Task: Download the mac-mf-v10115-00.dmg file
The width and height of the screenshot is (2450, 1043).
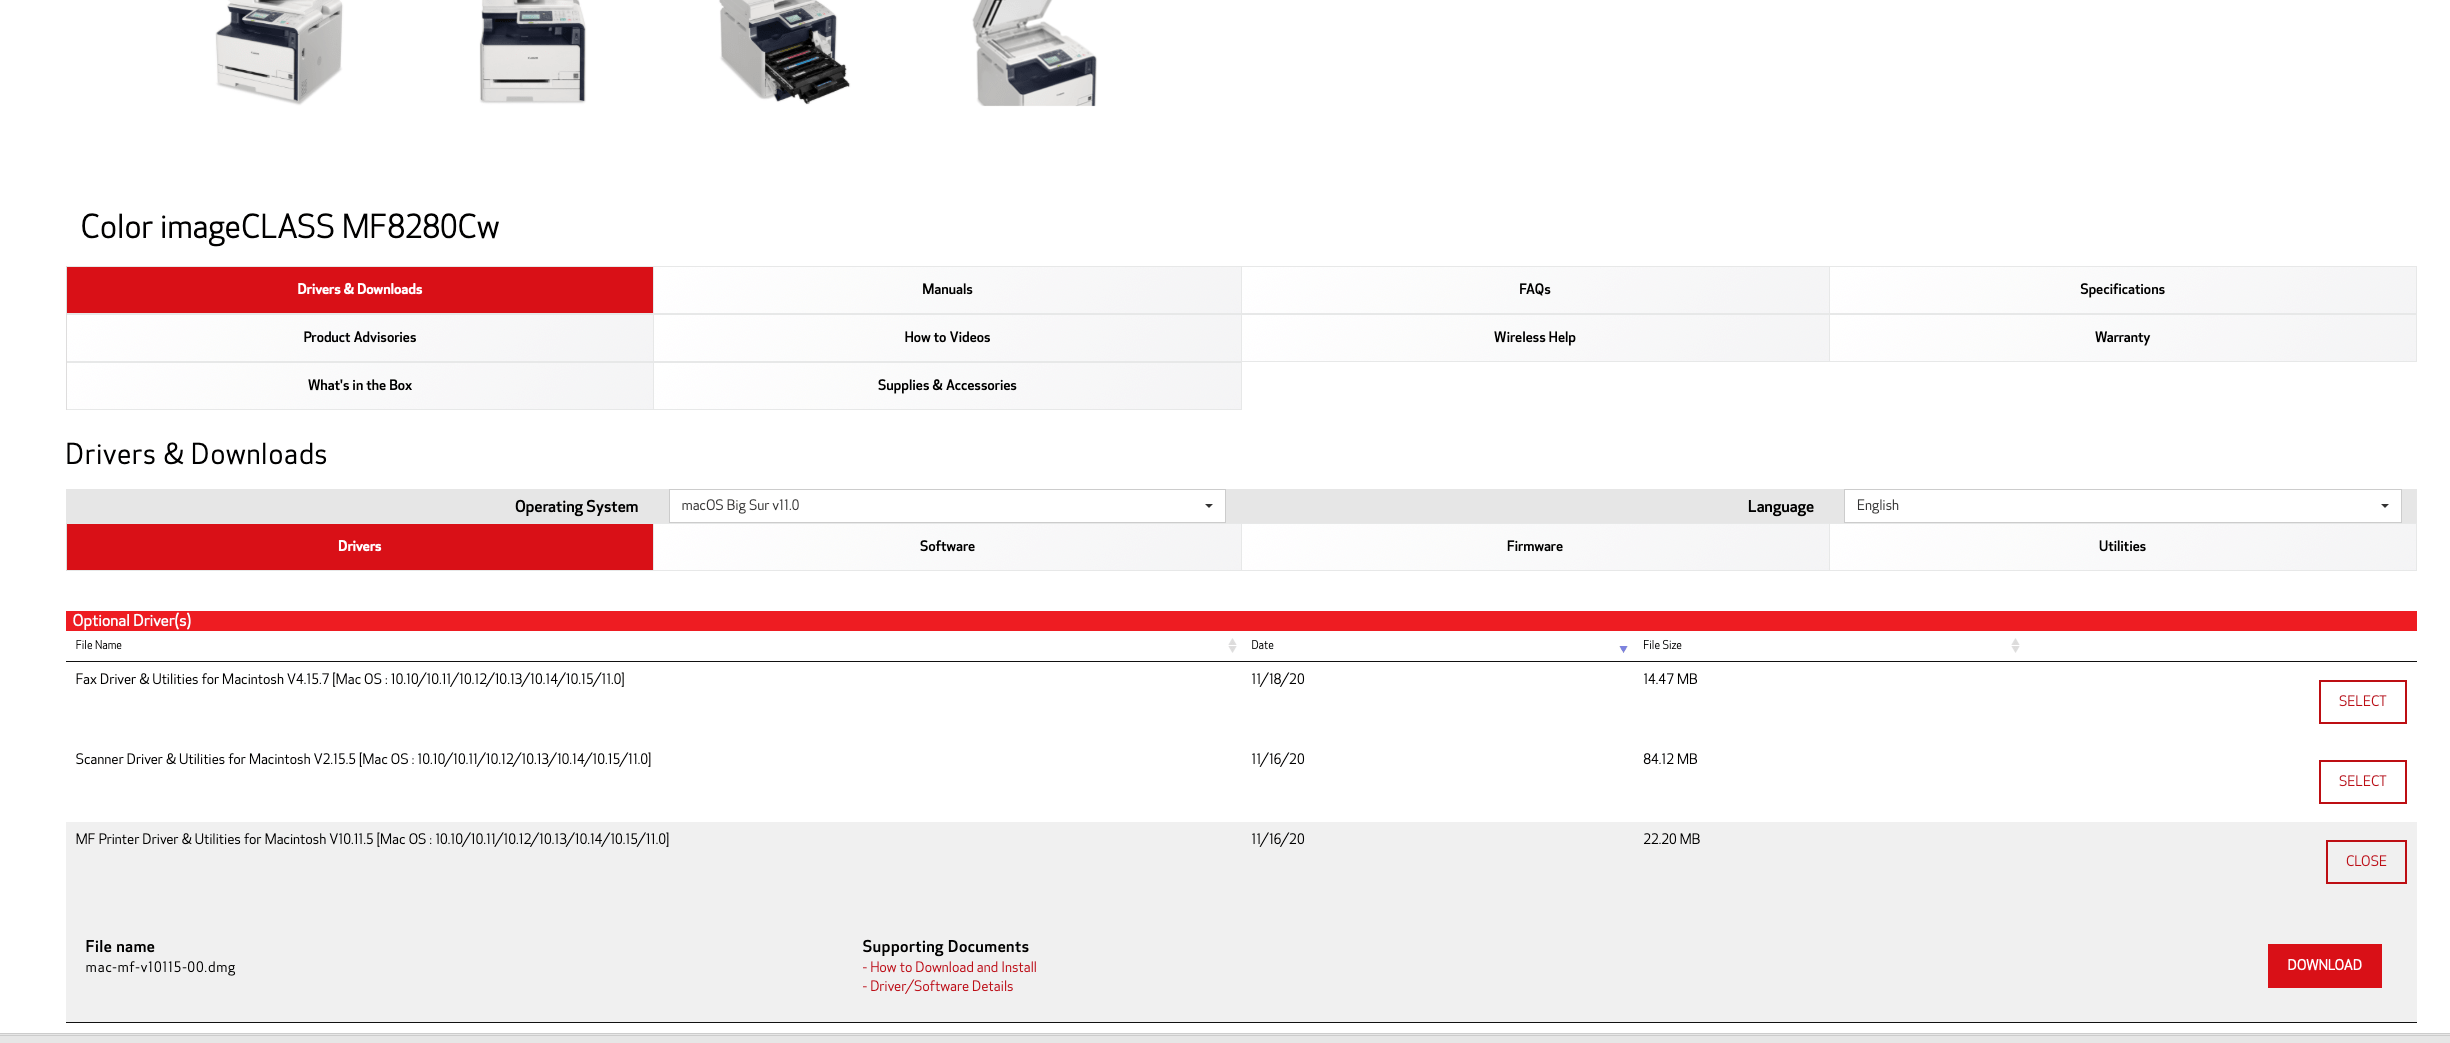Action: 2324,965
